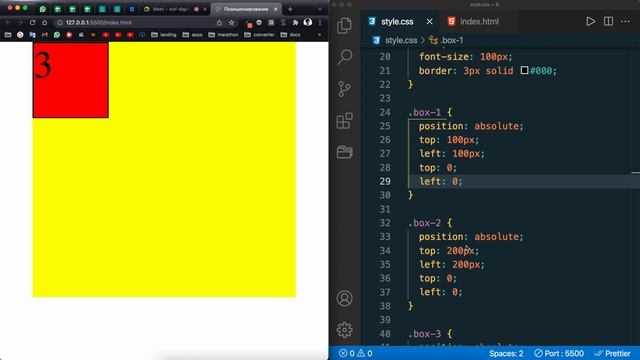Screen dimensions: 640x360
Task: Close the Позиционирование browser tab
Action: pos(276,9)
